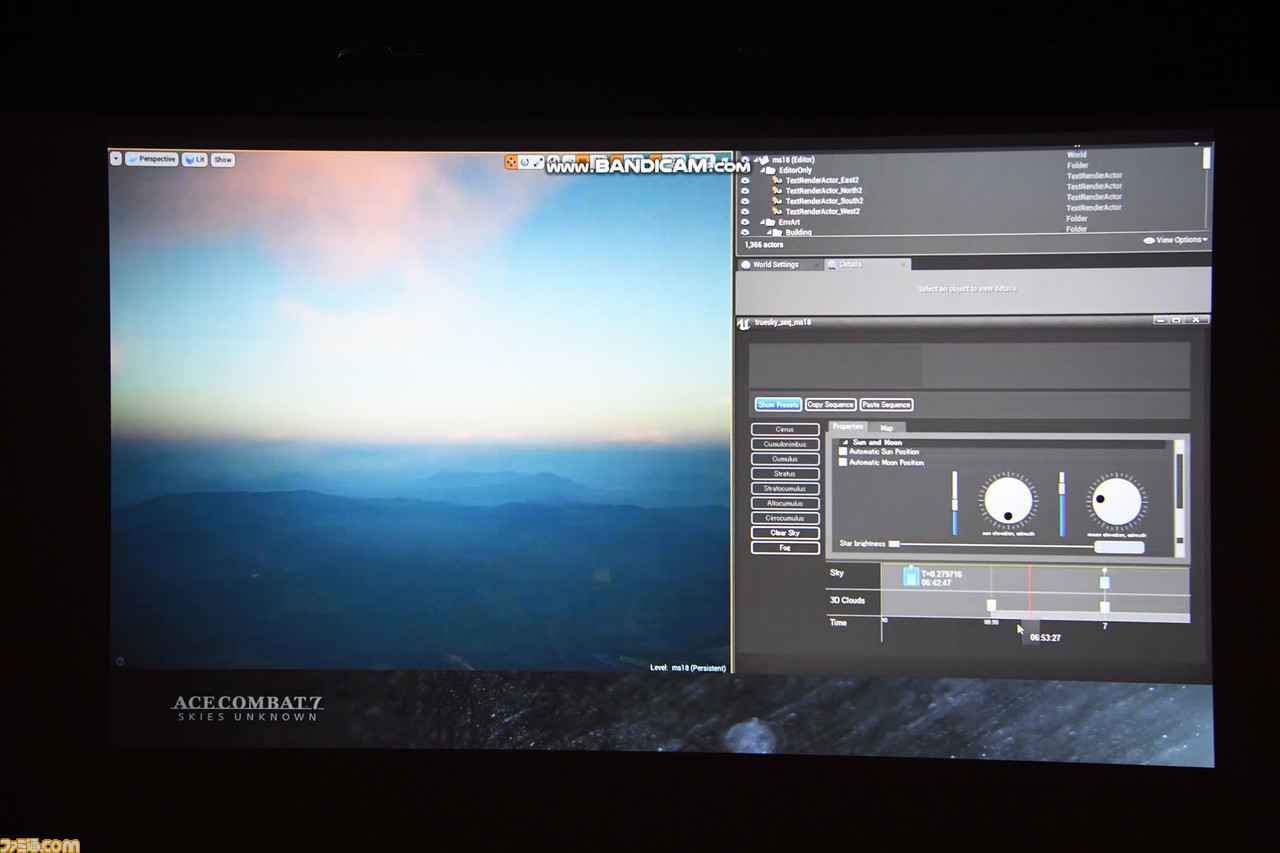Select the rotate gizmo tool in viewport
The image size is (1280, 853).
[x=524, y=162]
